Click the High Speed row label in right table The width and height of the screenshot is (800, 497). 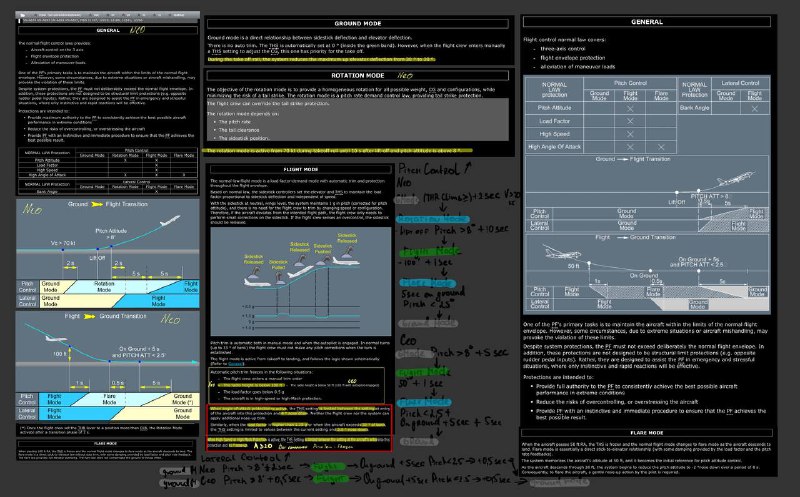pyautogui.click(x=554, y=134)
